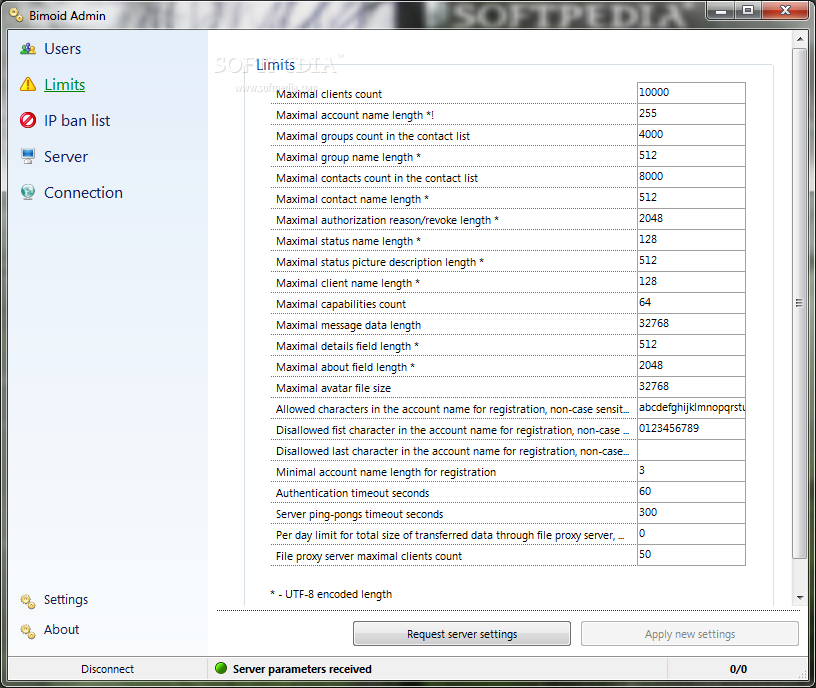Edit status picture description length value
The height and width of the screenshot is (688, 816).
click(x=691, y=261)
